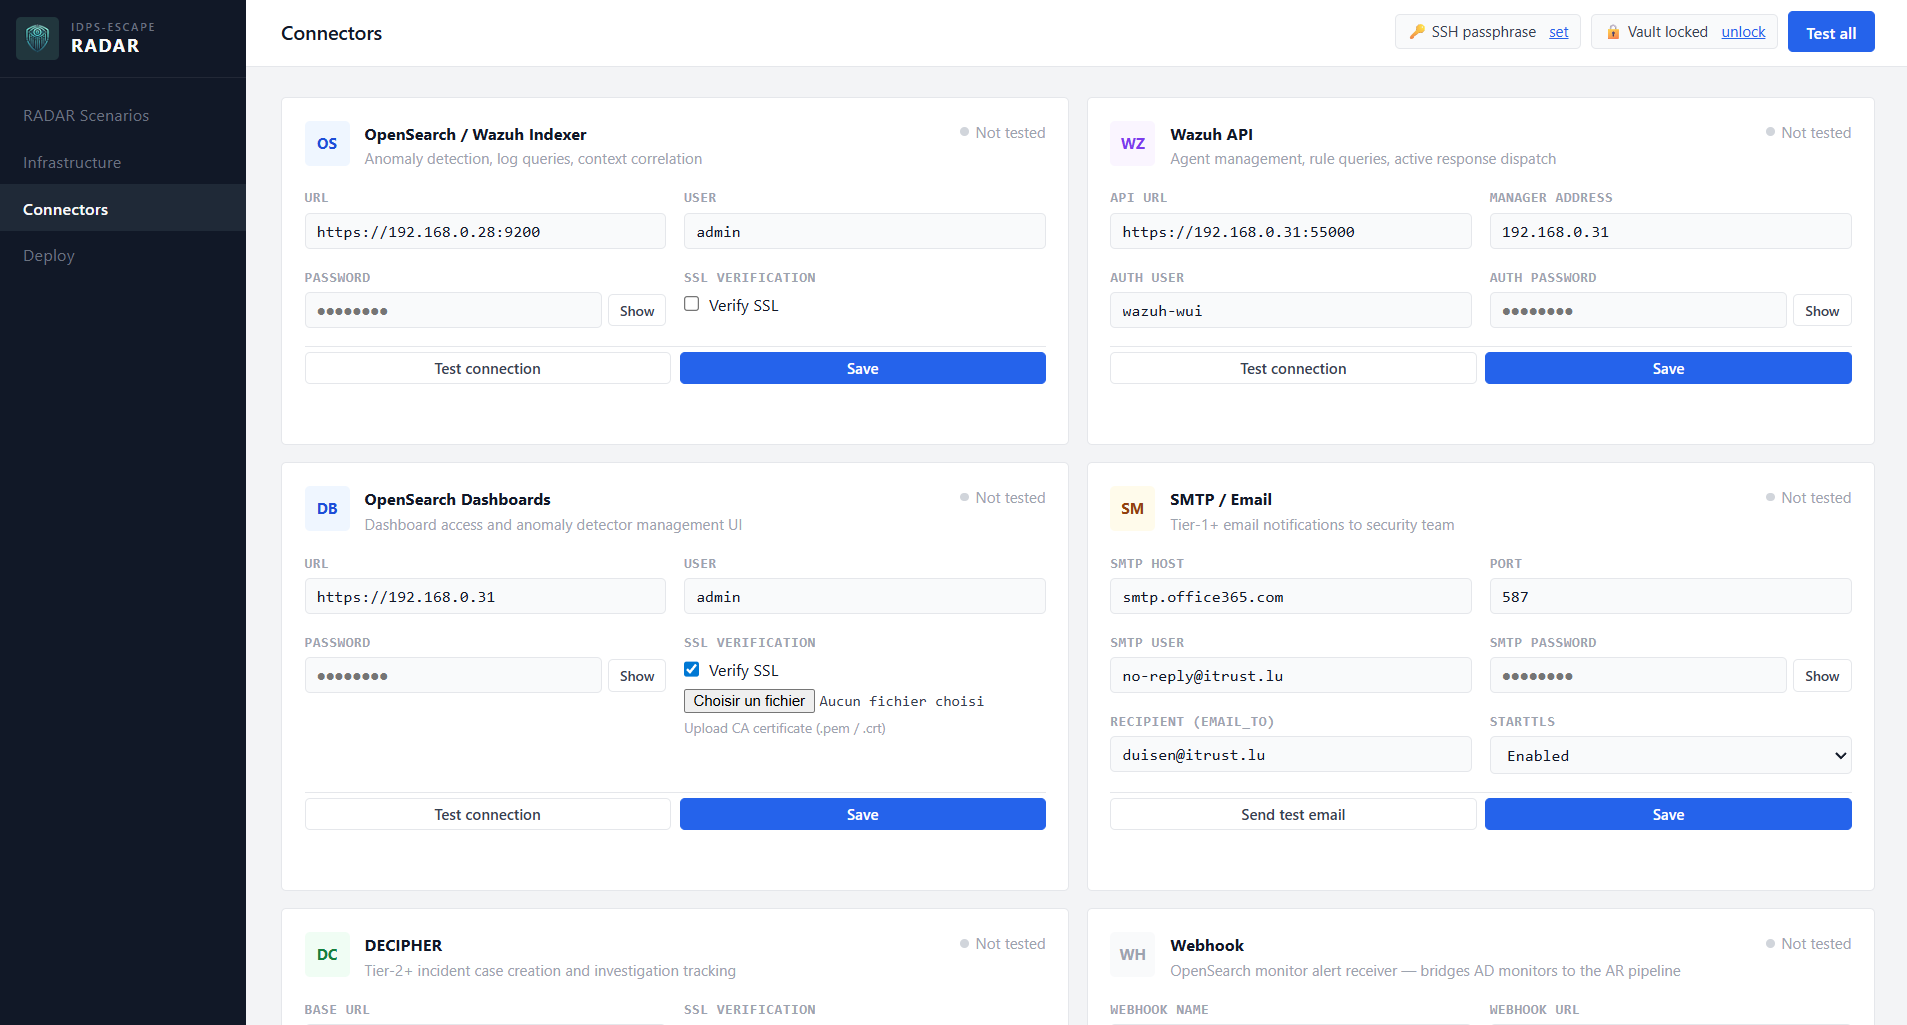Click the OpenSearch Indexer password field
The height and width of the screenshot is (1025, 1907).
(453, 310)
